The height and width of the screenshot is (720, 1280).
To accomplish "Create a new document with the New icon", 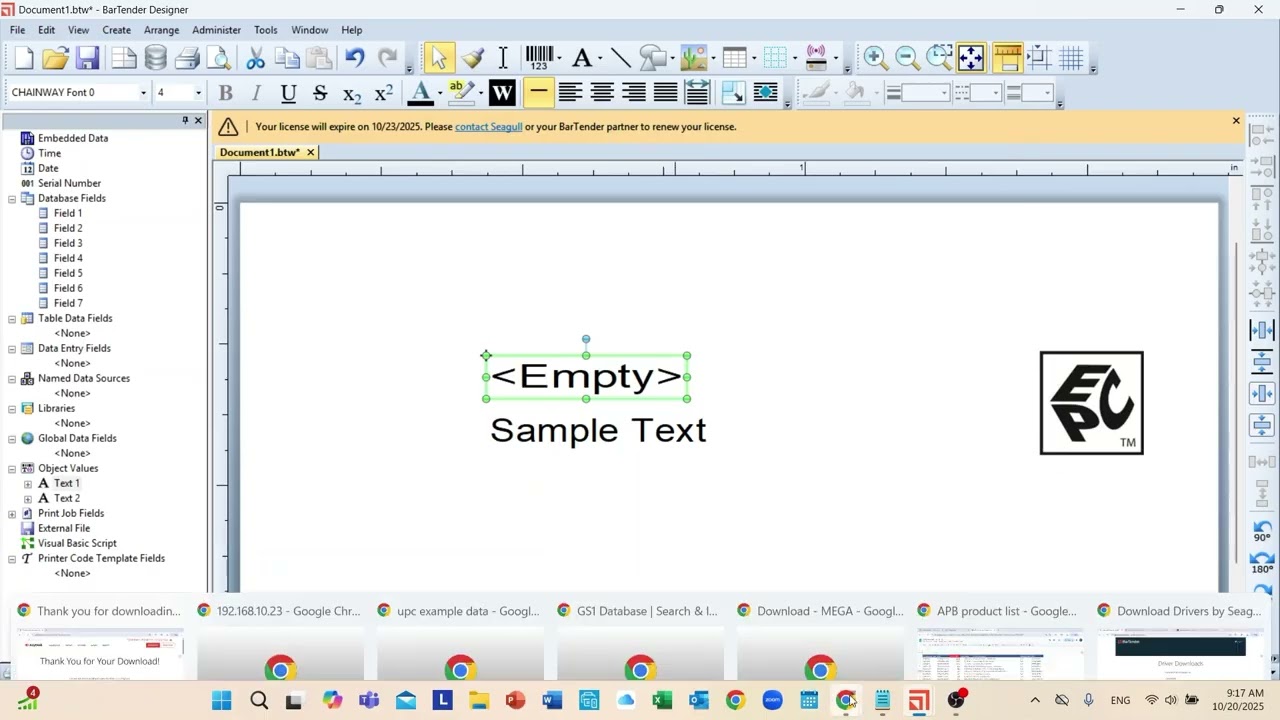I will click(x=24, y=58).
